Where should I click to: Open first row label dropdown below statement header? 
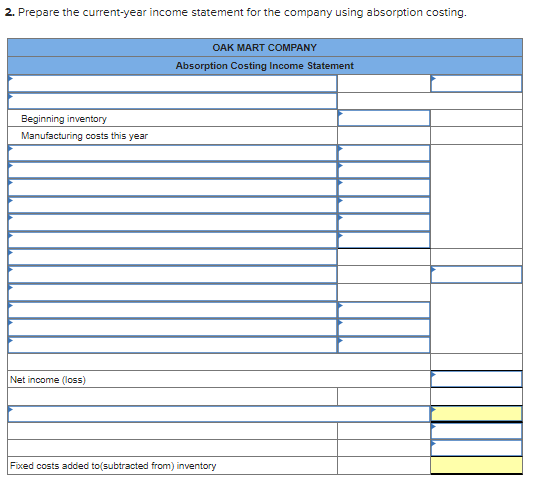coord(172,83)
